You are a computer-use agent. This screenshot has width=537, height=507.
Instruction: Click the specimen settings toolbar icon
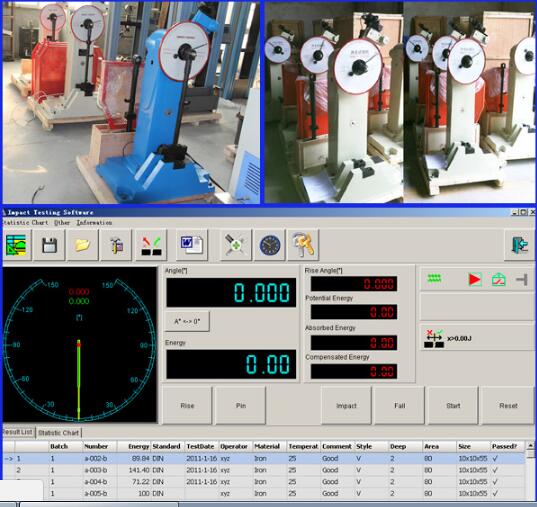click(116, 245)
